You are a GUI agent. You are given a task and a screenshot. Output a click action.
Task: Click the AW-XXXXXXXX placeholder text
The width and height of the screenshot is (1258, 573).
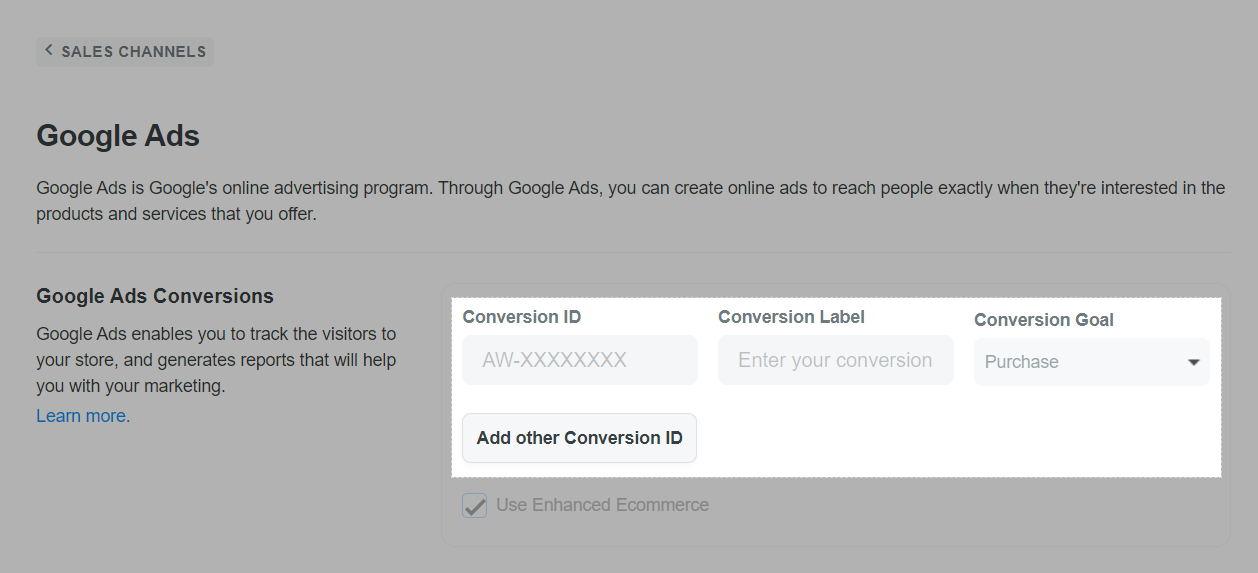pyautogui.click(x=554, y=360)
